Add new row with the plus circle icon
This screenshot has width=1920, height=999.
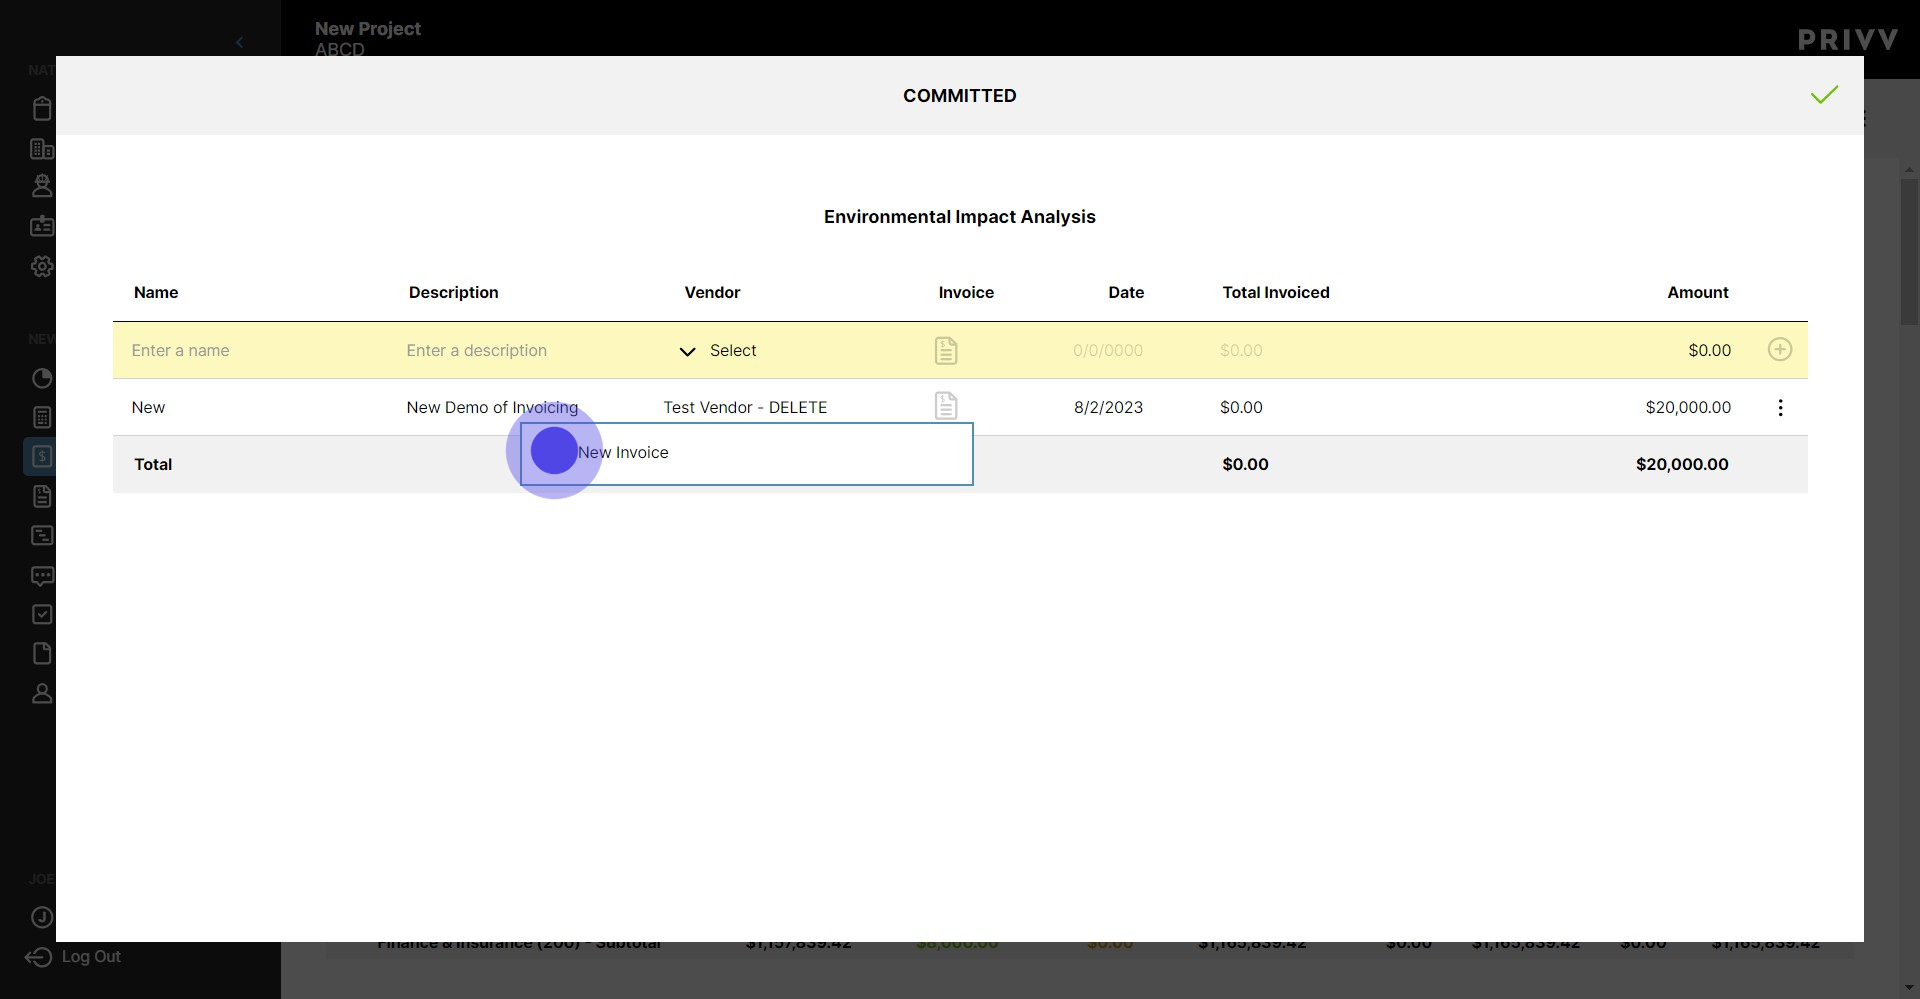(1780, 349)
